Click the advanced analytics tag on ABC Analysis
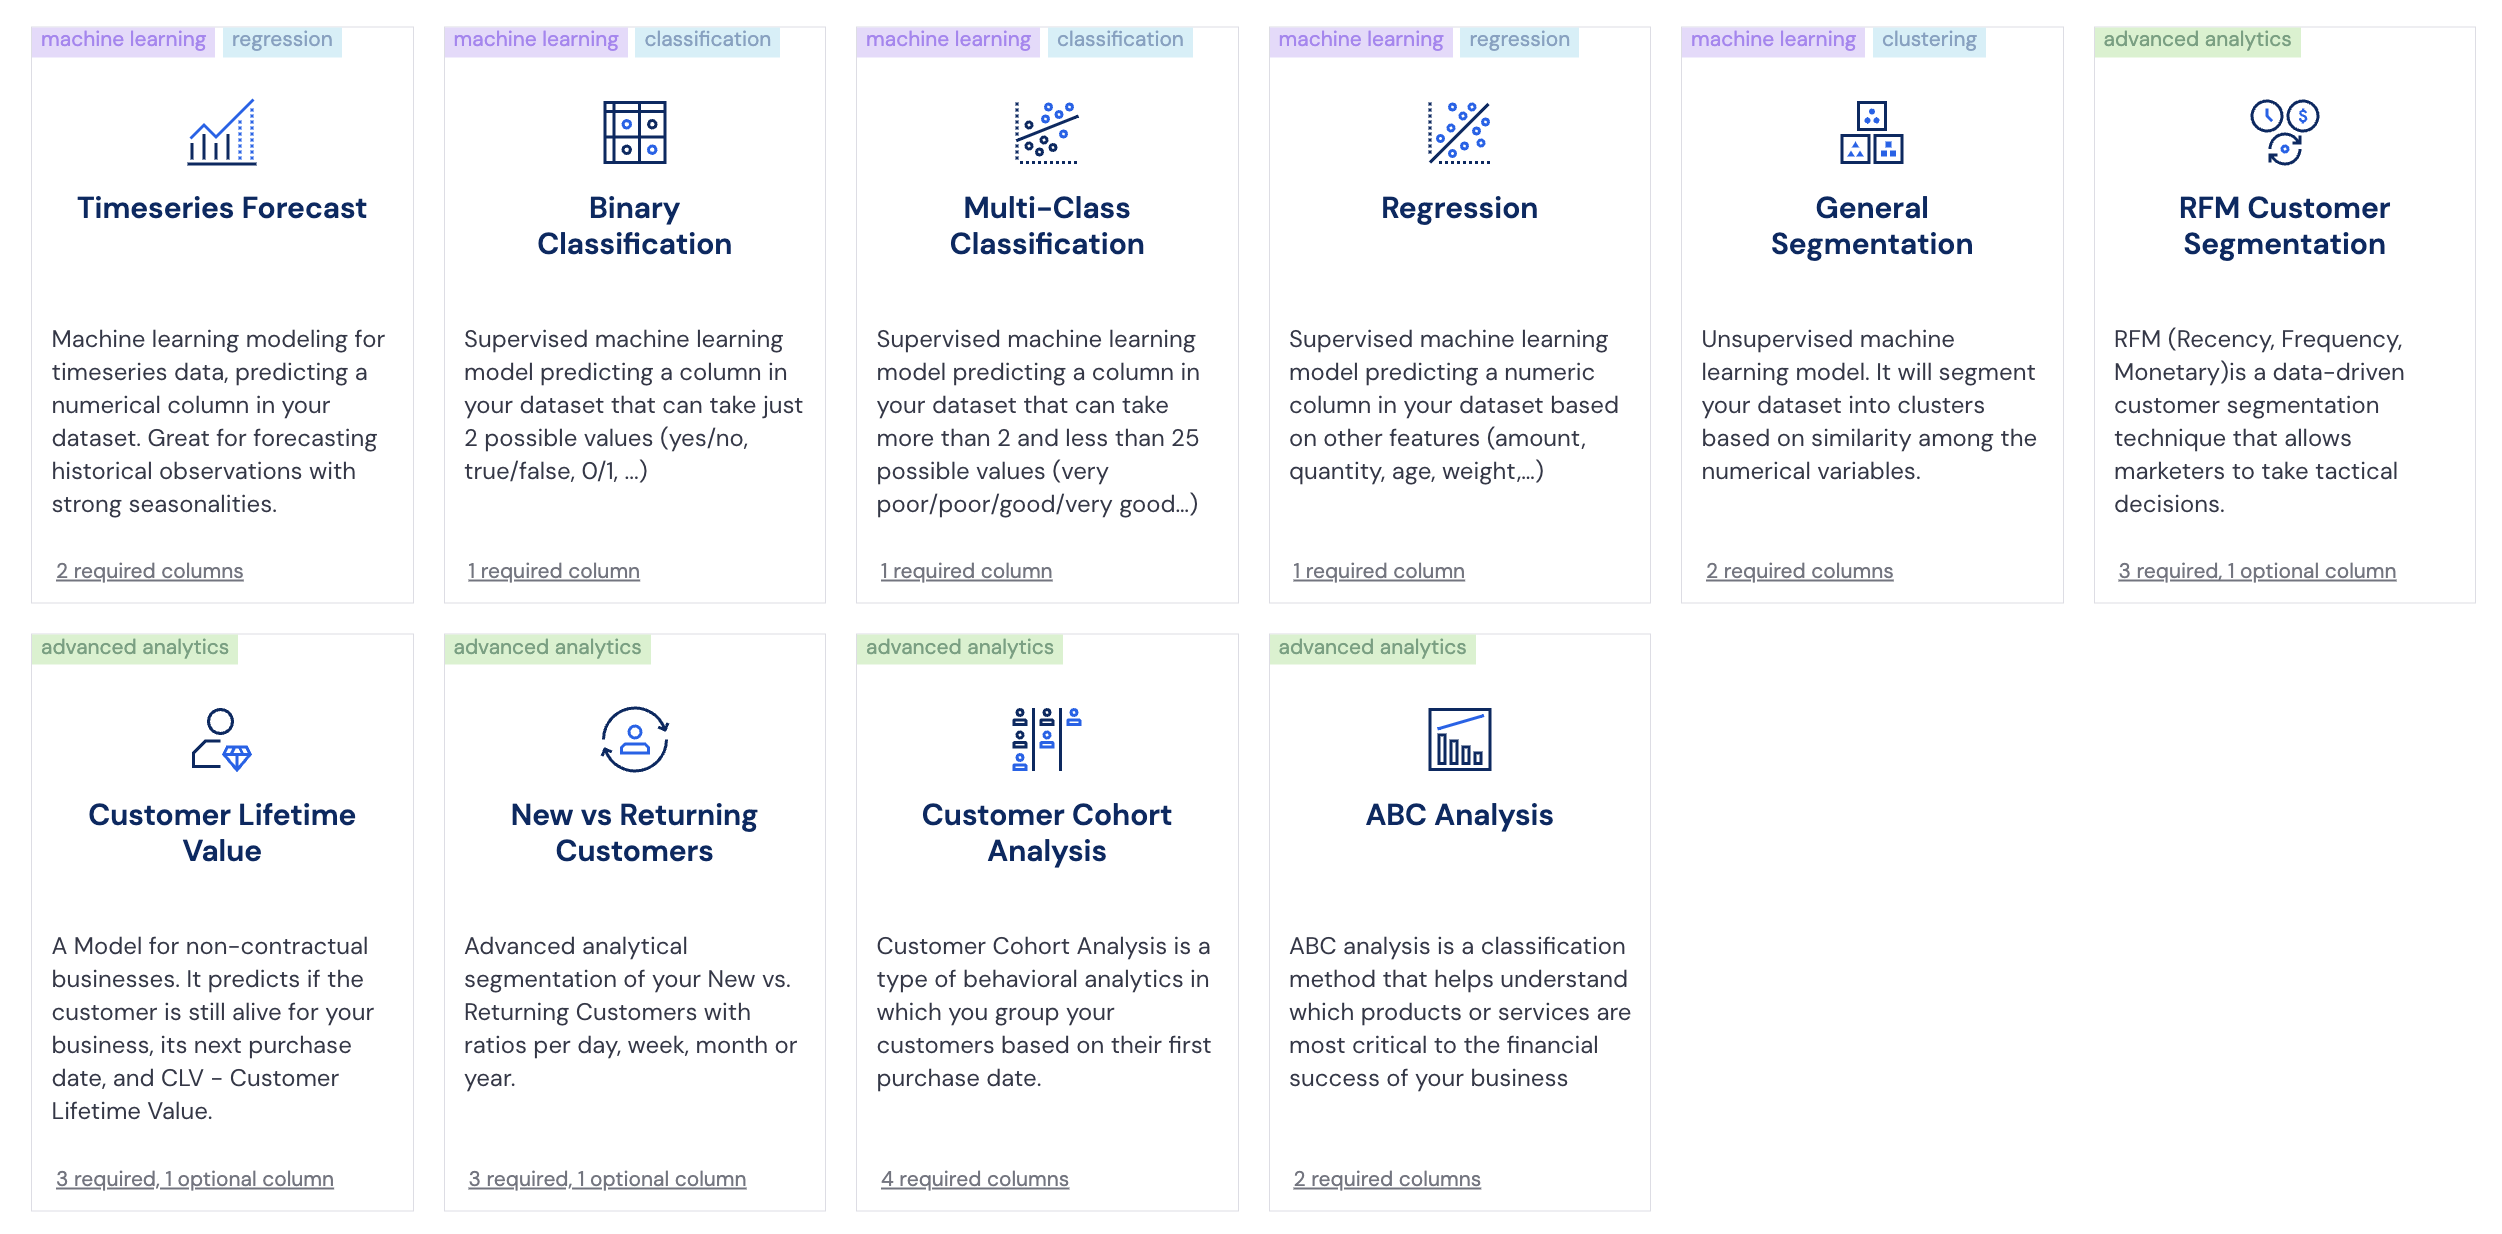This screenshot has width=2502, height=1234. (x=1372, y=648)
